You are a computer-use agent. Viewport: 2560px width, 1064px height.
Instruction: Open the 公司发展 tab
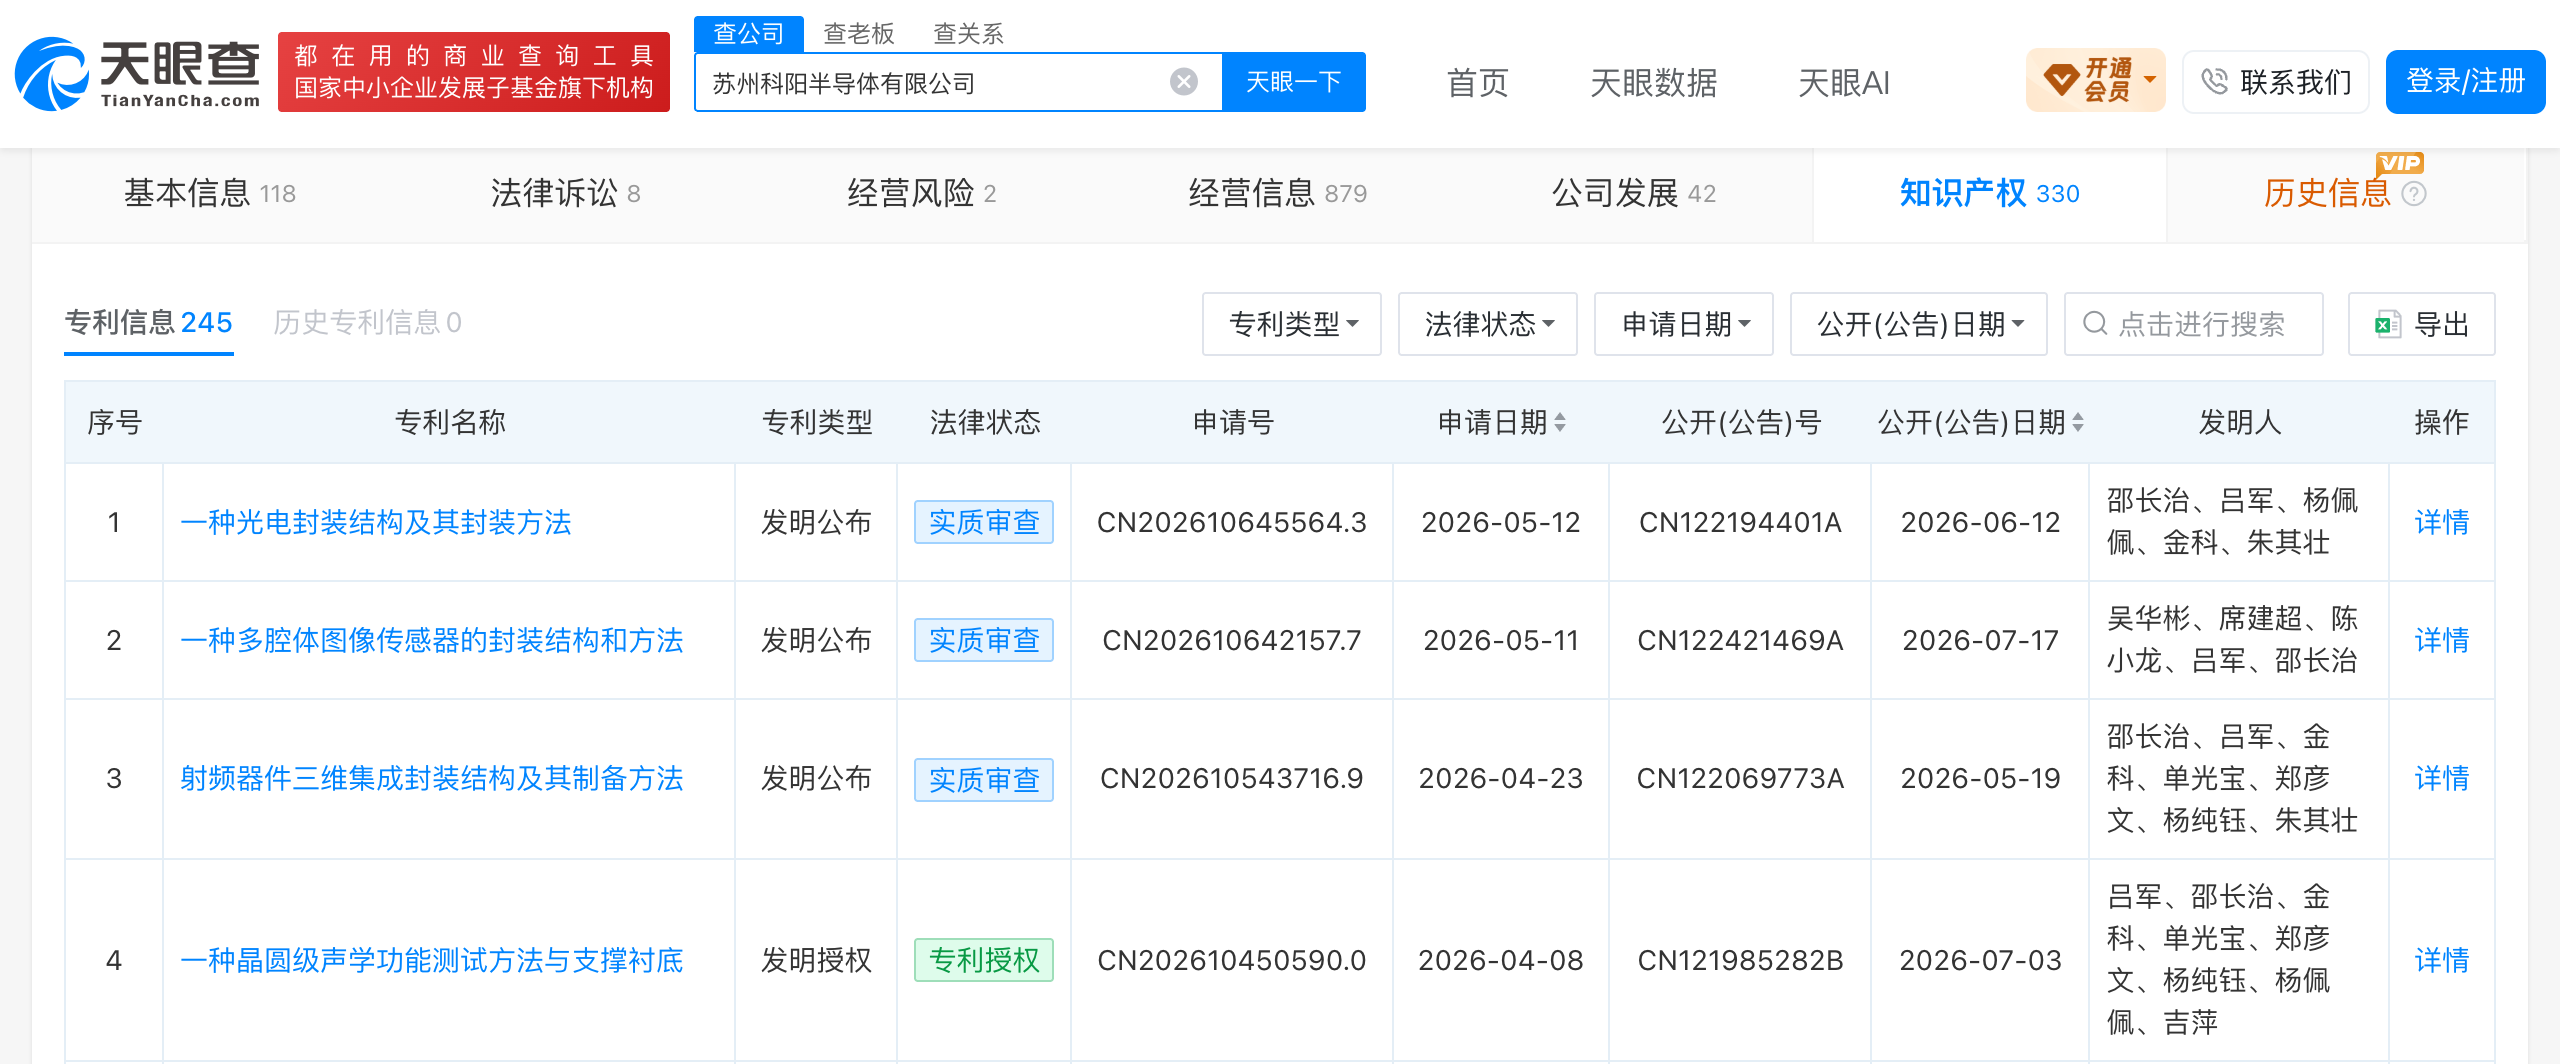click(x=1633, y=193)
